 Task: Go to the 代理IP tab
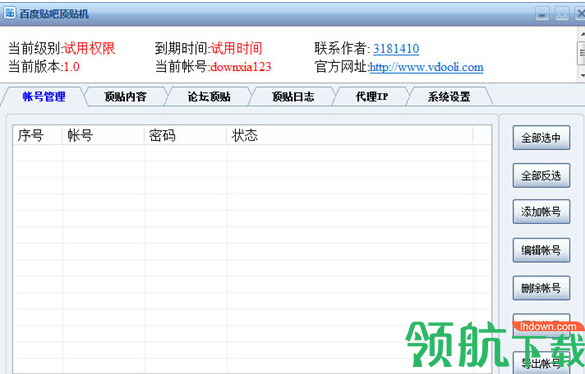pyautogui.click(x=372, y=97)
